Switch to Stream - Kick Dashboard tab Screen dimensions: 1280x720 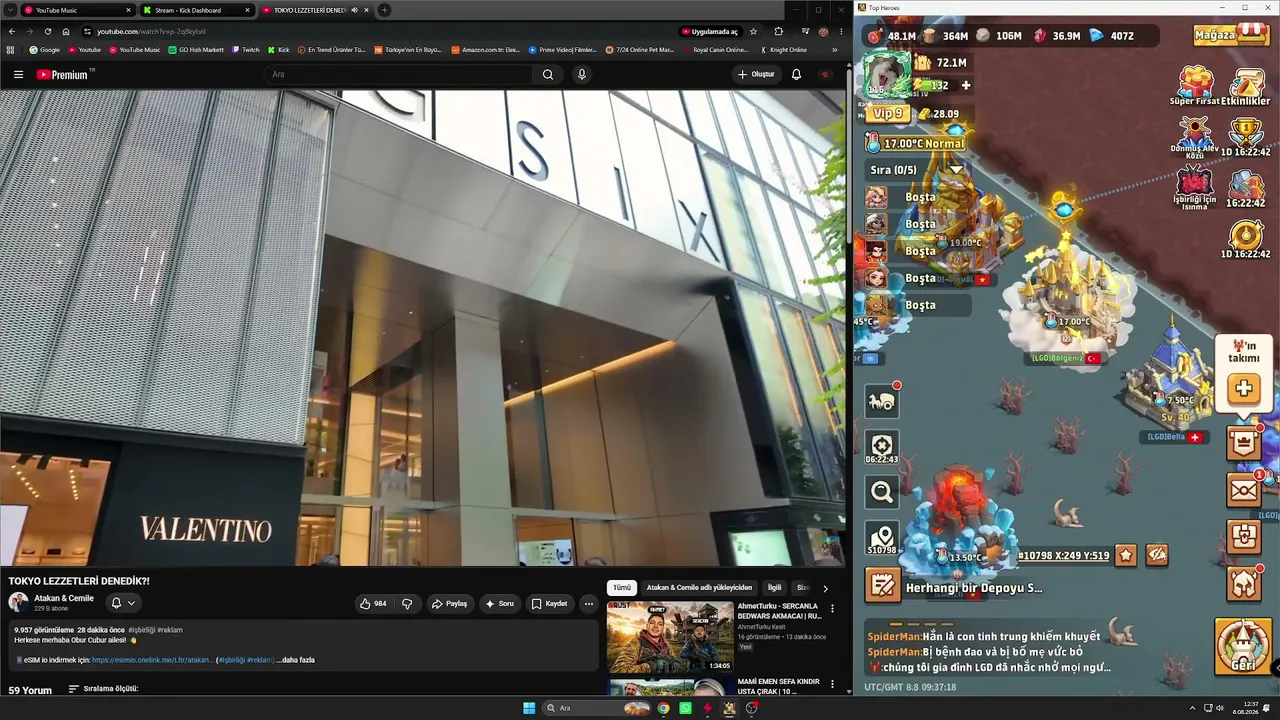(196, 10)
